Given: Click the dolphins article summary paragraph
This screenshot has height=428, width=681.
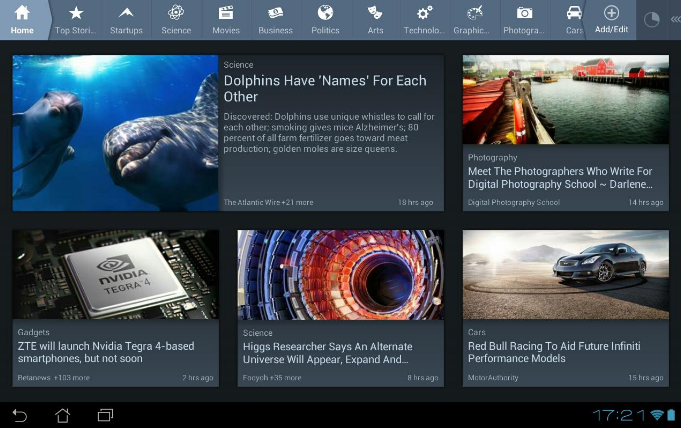Looking at the screenshot, I should 329,133.
